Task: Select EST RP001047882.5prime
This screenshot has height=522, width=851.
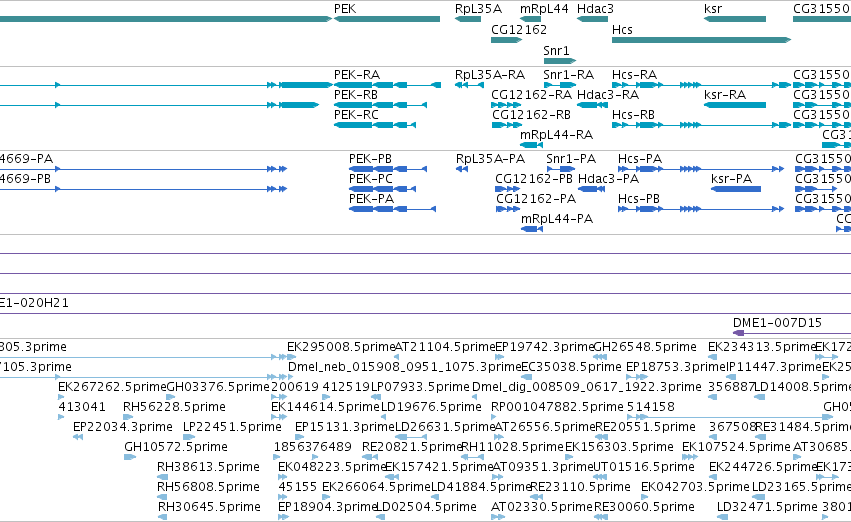Action: point(493,417)
